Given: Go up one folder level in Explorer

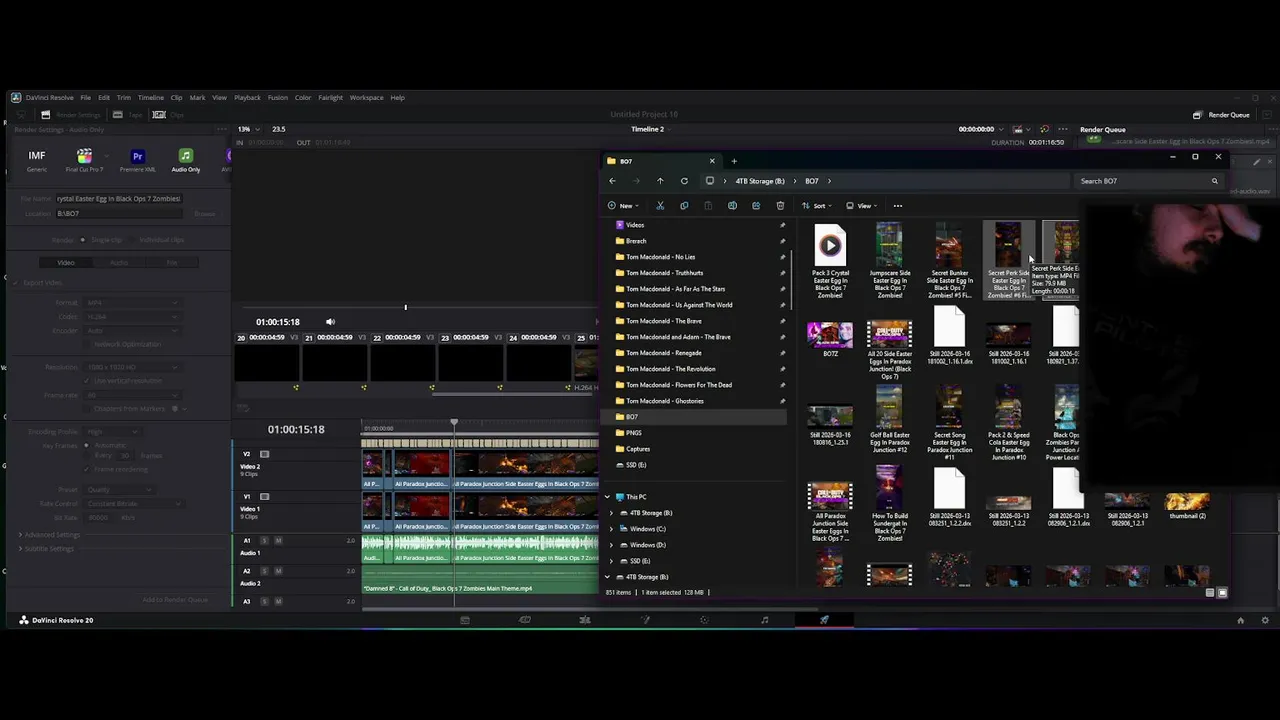Looking at the screenshot, I should [660, 181].
